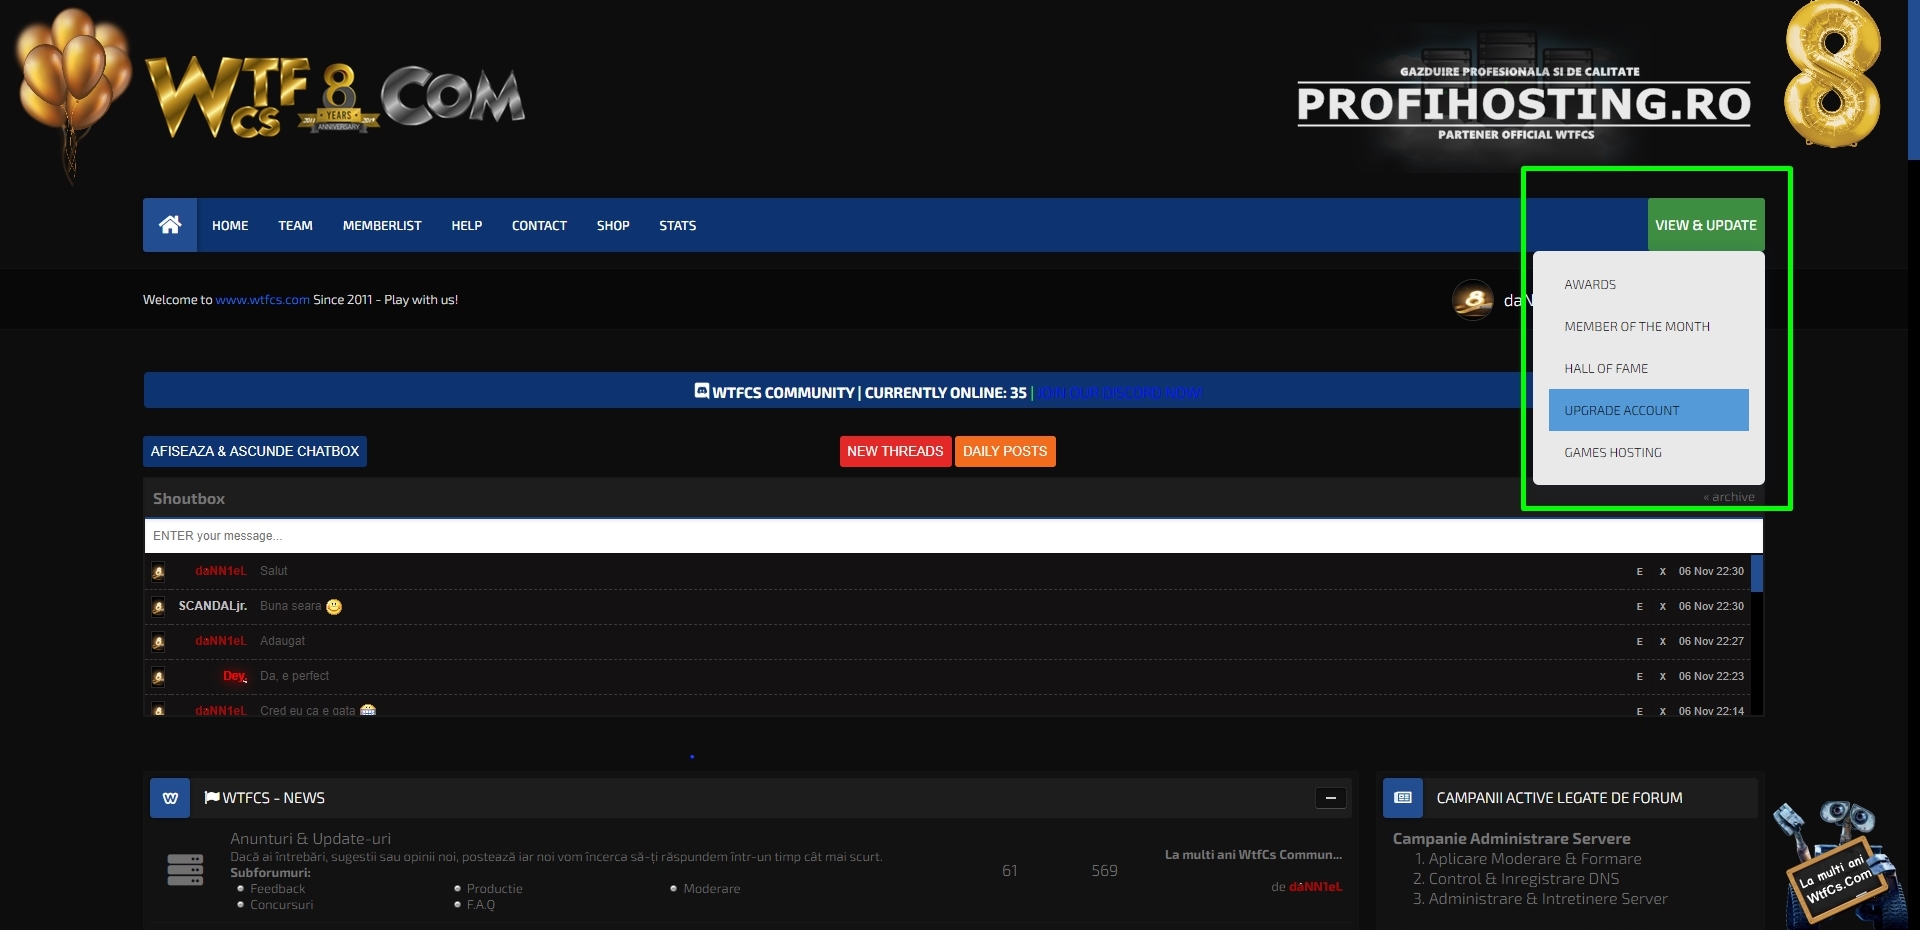Click the Anunturi & Update-uri forum icon
Screen dimensions: 1920x930
(x=185, y=870)
